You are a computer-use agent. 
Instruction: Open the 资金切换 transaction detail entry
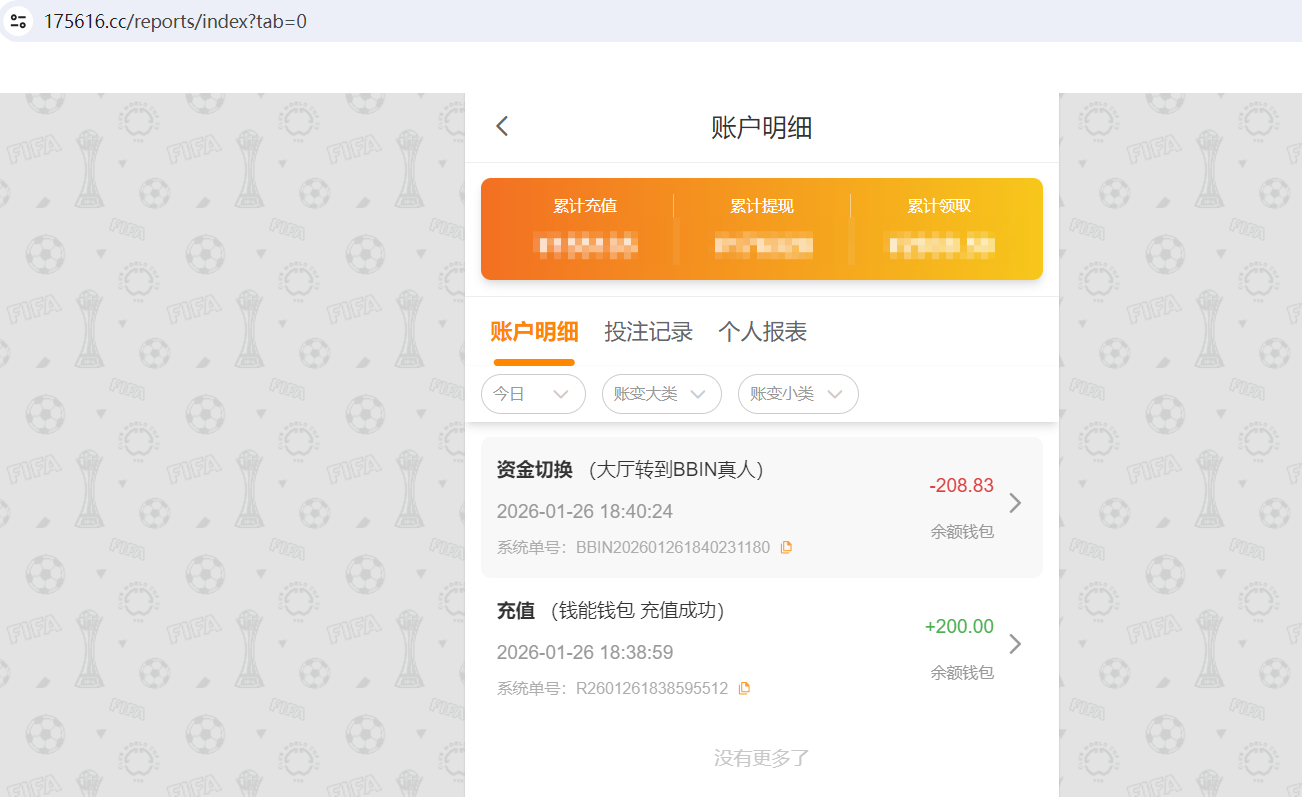[x=700, y=505]
